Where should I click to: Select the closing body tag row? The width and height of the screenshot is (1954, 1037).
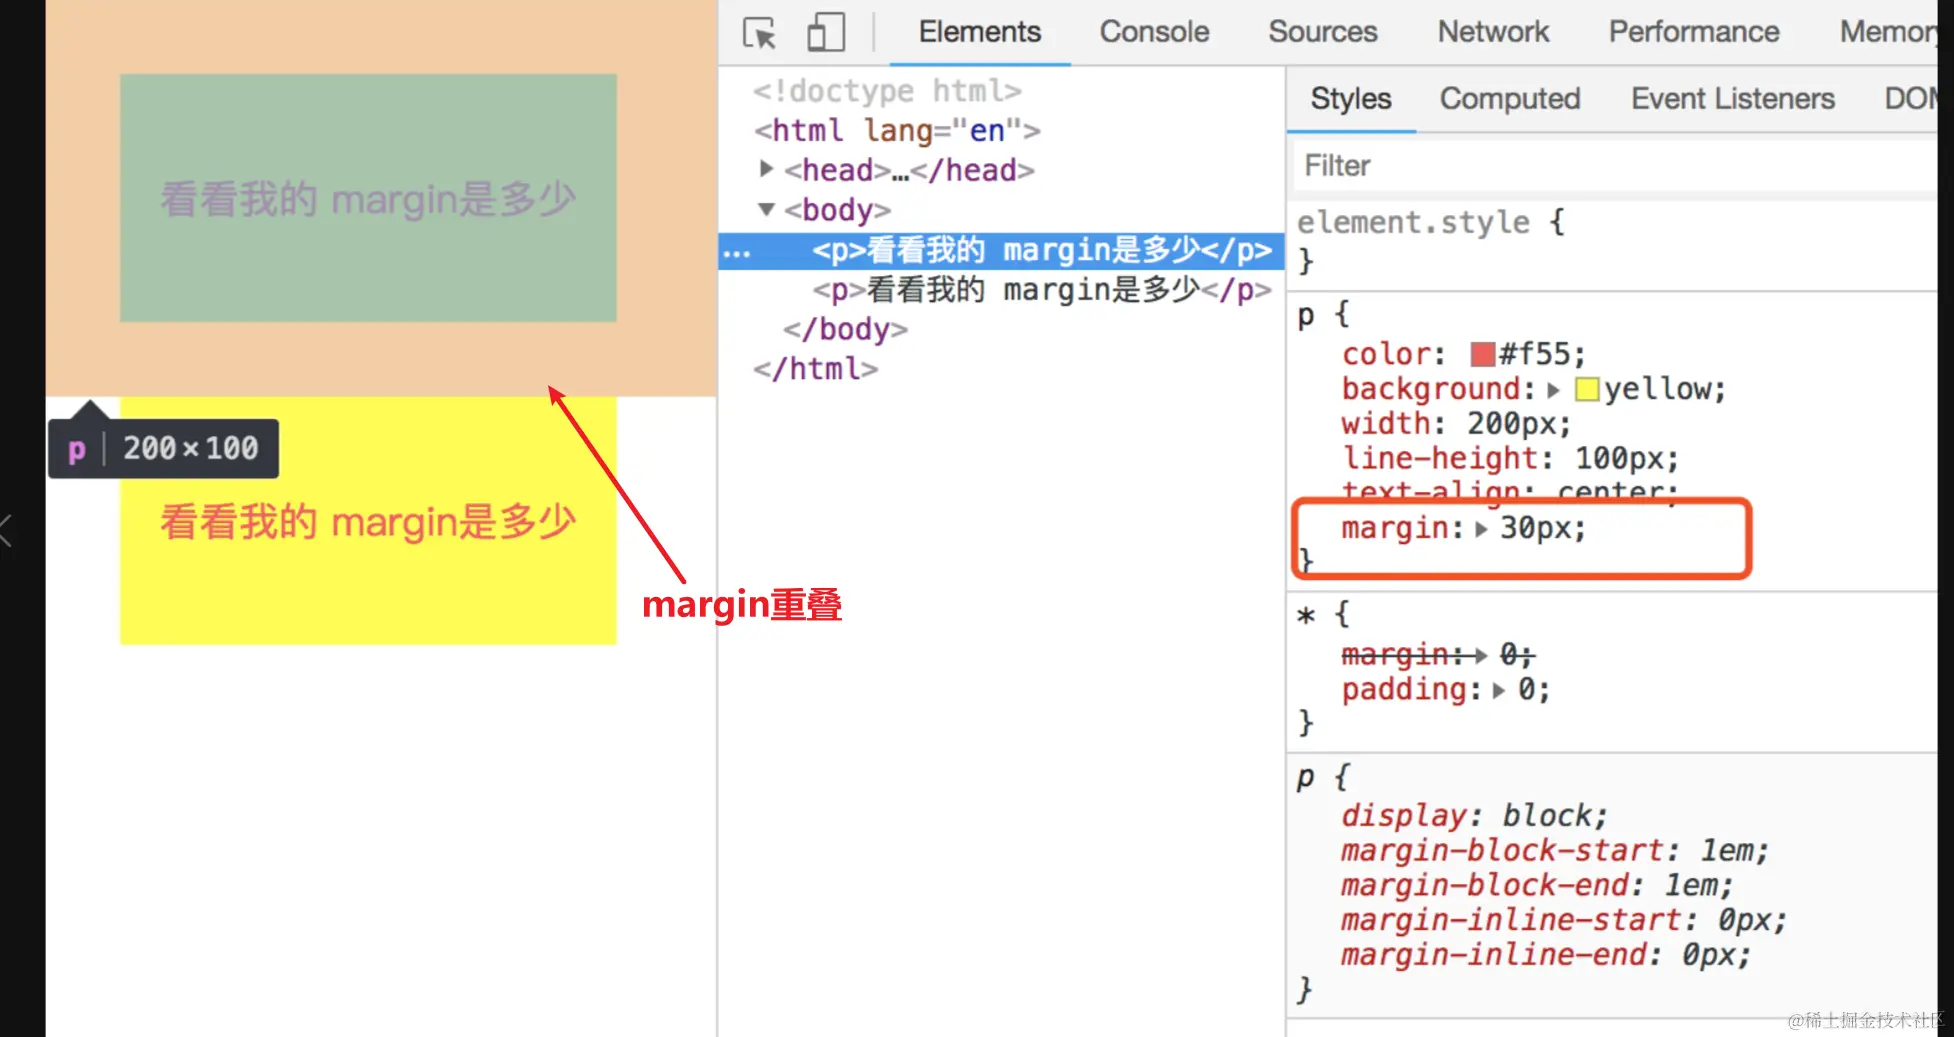845,329
